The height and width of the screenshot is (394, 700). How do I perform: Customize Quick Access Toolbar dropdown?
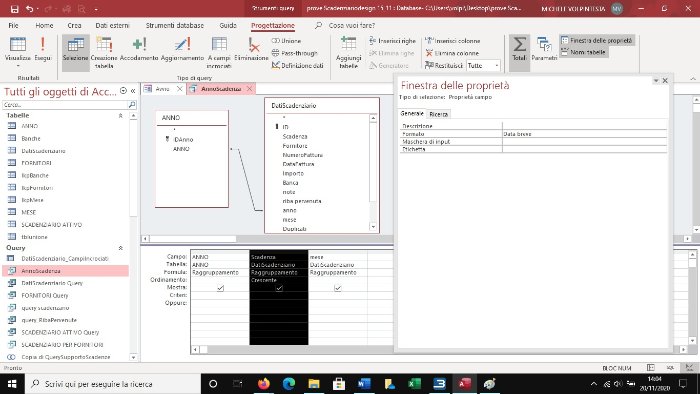click(x=96, y=8)
